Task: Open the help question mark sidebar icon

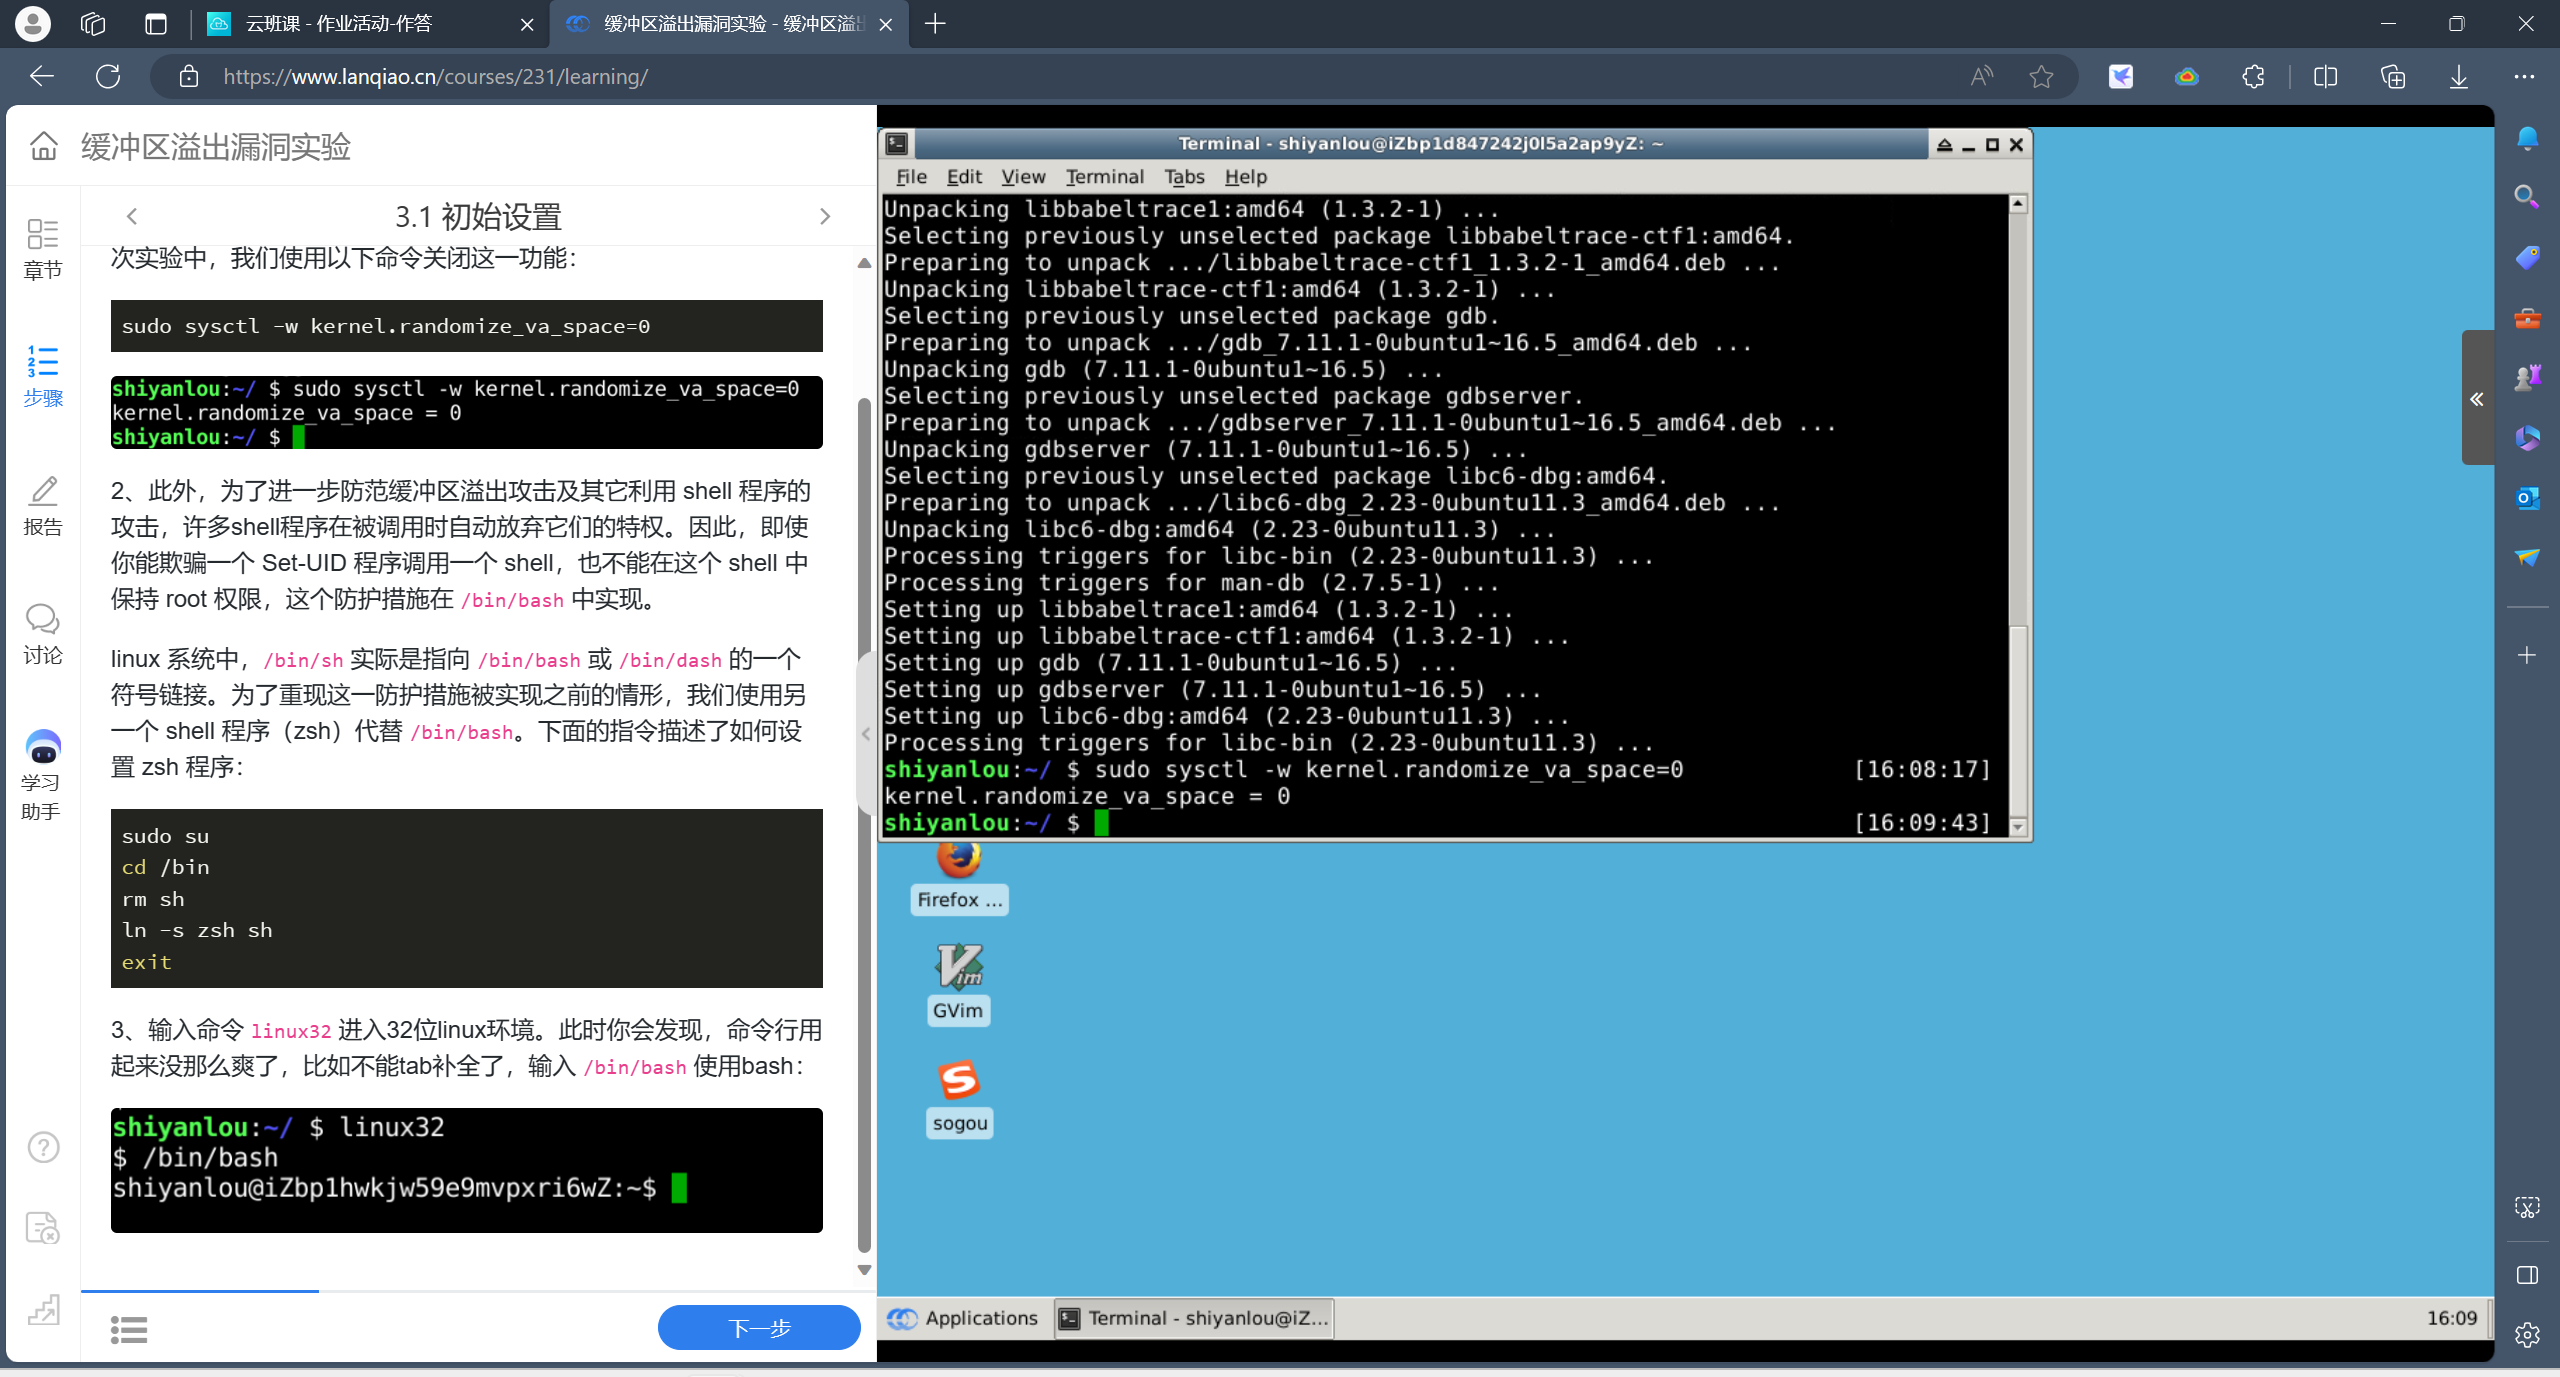Action: 43,1146
